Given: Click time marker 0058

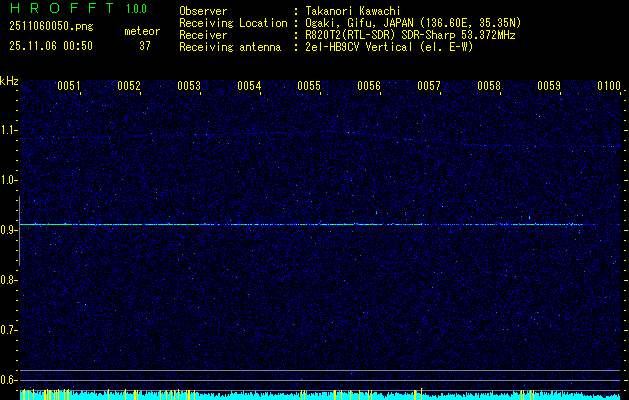Looking at the screenshot, I should 489,86.
